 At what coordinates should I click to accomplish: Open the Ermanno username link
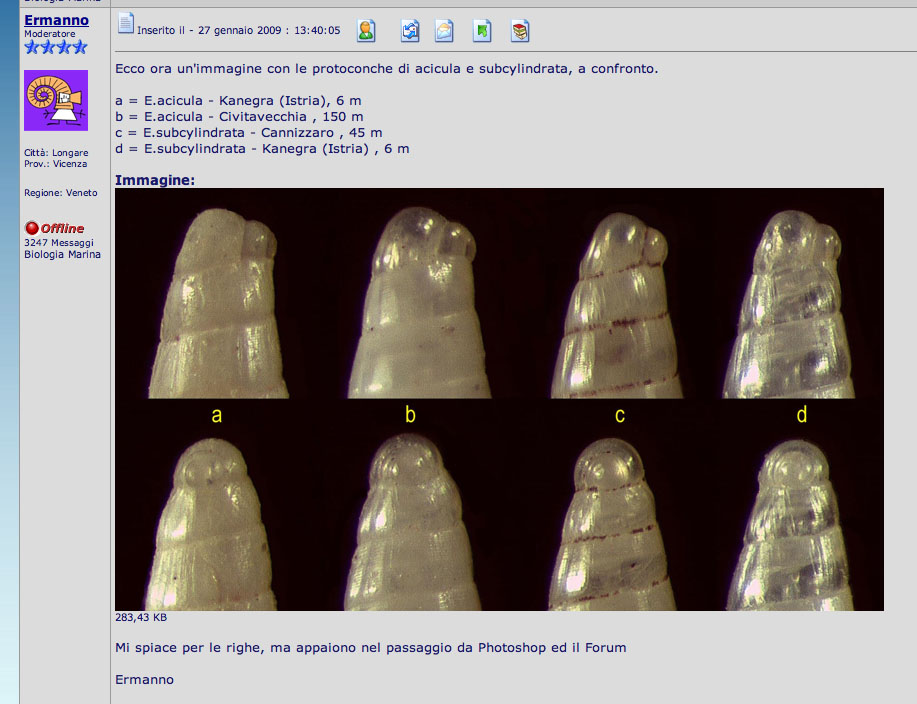coord(56,20)
